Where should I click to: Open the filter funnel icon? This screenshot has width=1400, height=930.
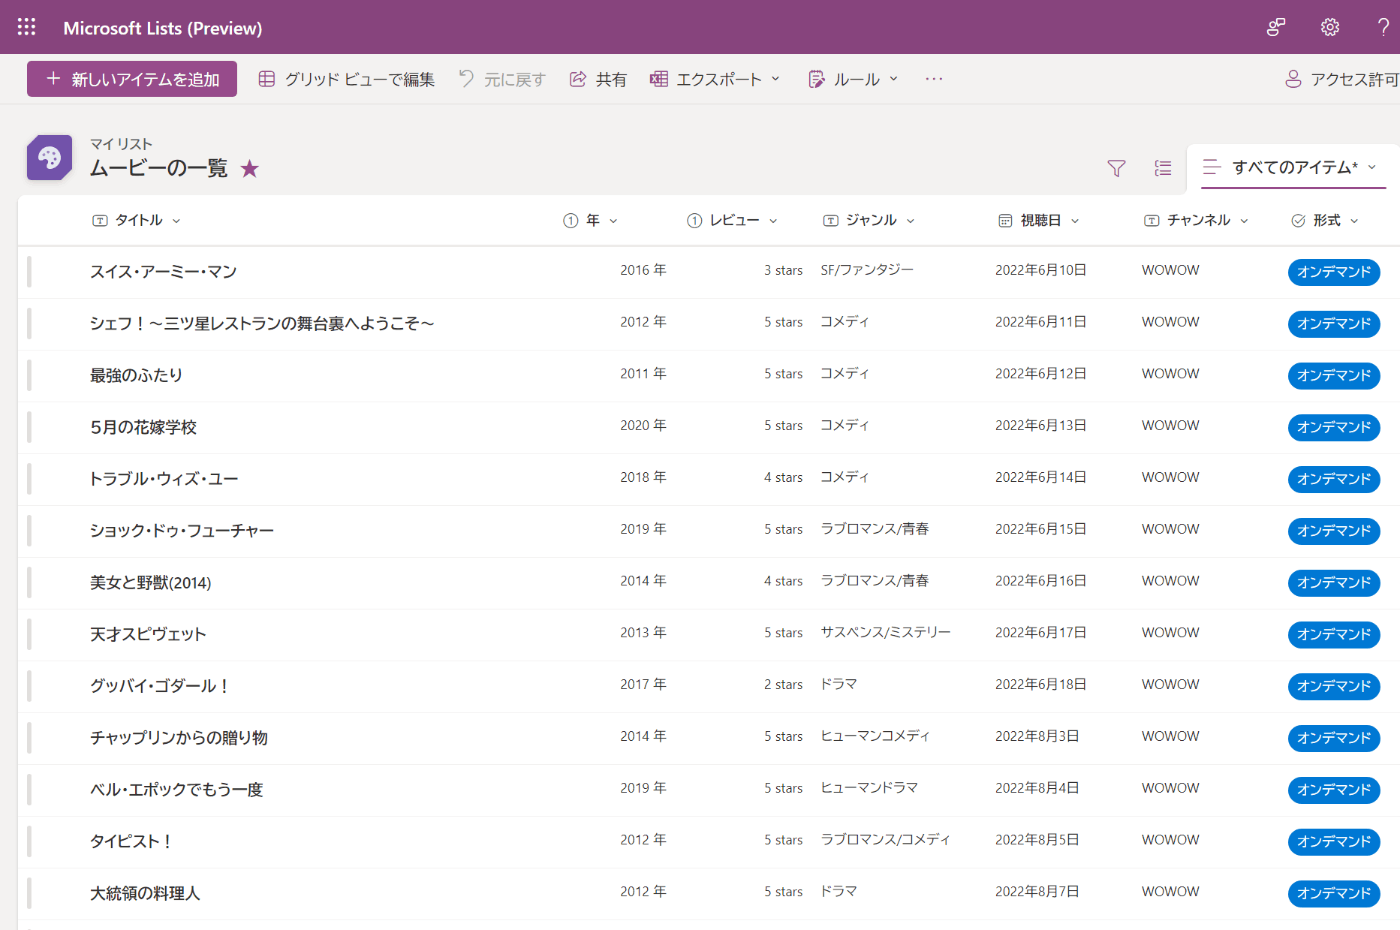point(1116,168)
